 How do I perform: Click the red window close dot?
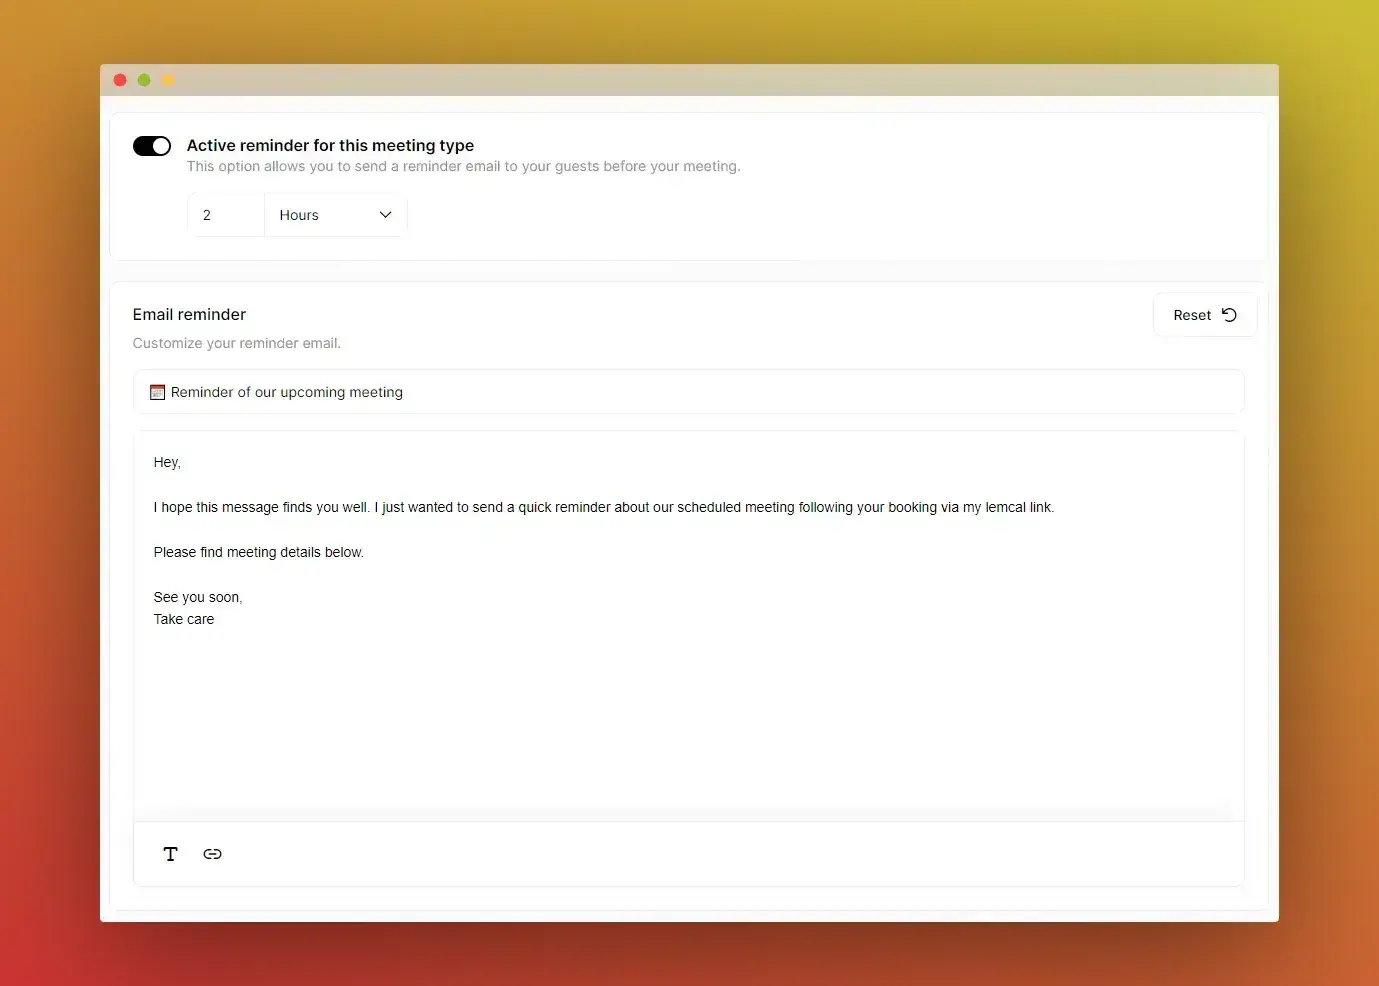[x=120, y=80]
